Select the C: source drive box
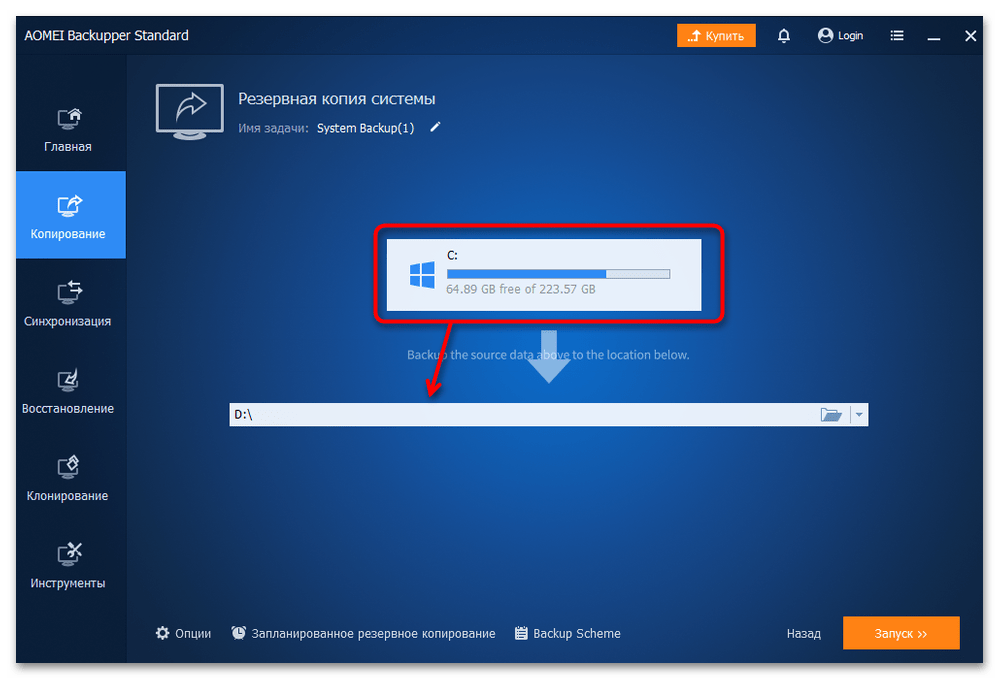Image resolution: width=999 pixels, height=679 pixels. pos(544,275)
